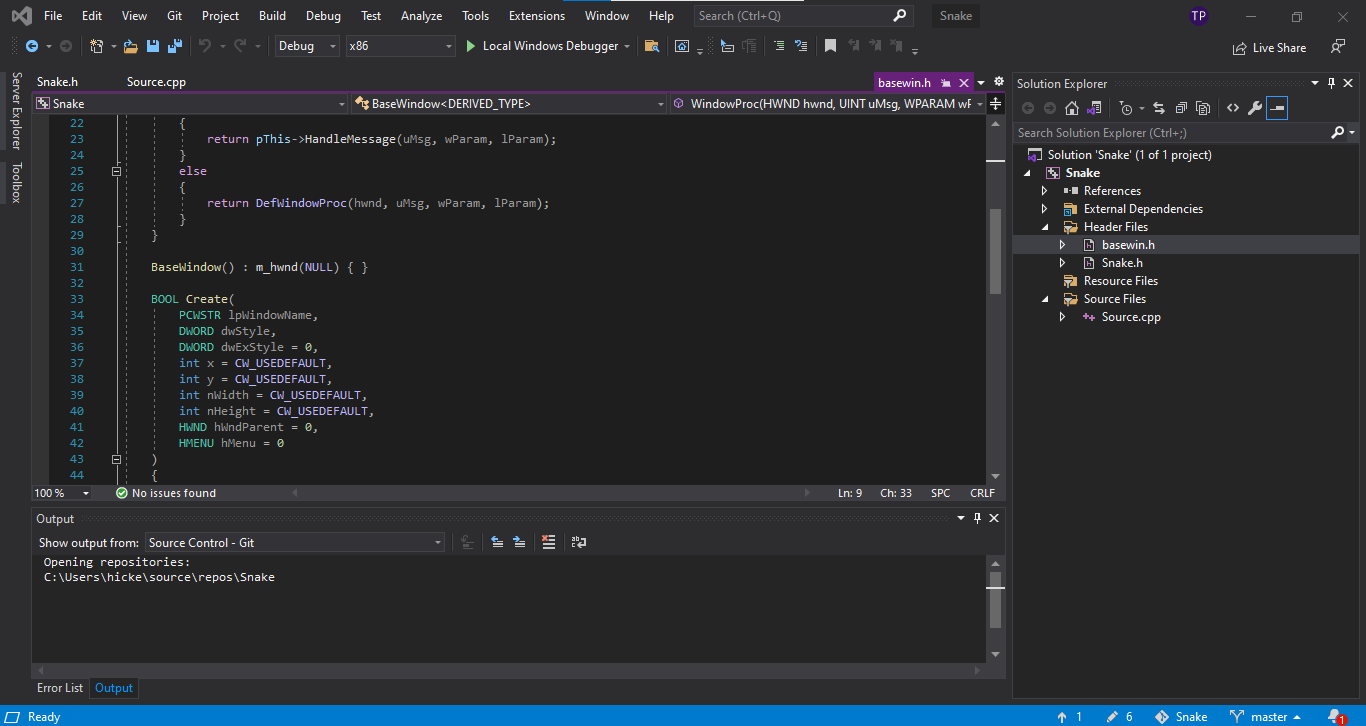The height and width of the screenshot is (726, 1366).
Task: Open the Build menu
Action: point(272,16)
